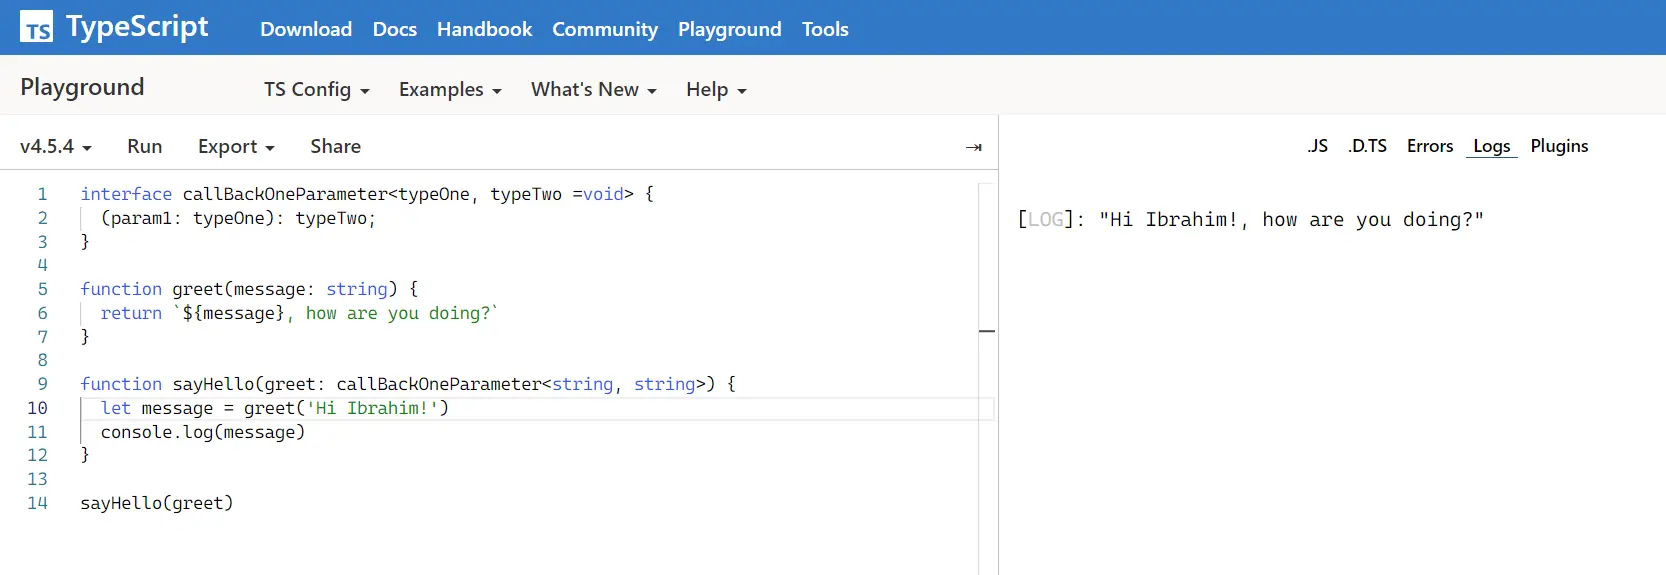Visit the Community page
This screenshot has width=1666, height=575.
605,29
